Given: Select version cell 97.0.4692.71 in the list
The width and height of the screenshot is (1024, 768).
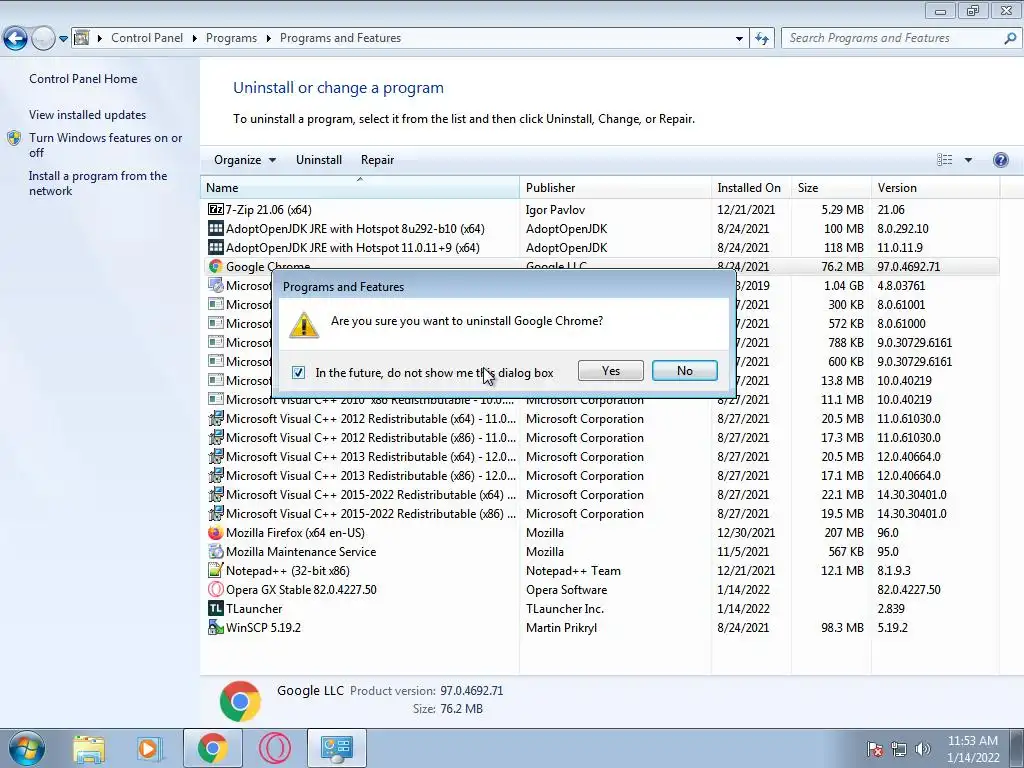Looking at the screenshot, I should coord(908,266).
